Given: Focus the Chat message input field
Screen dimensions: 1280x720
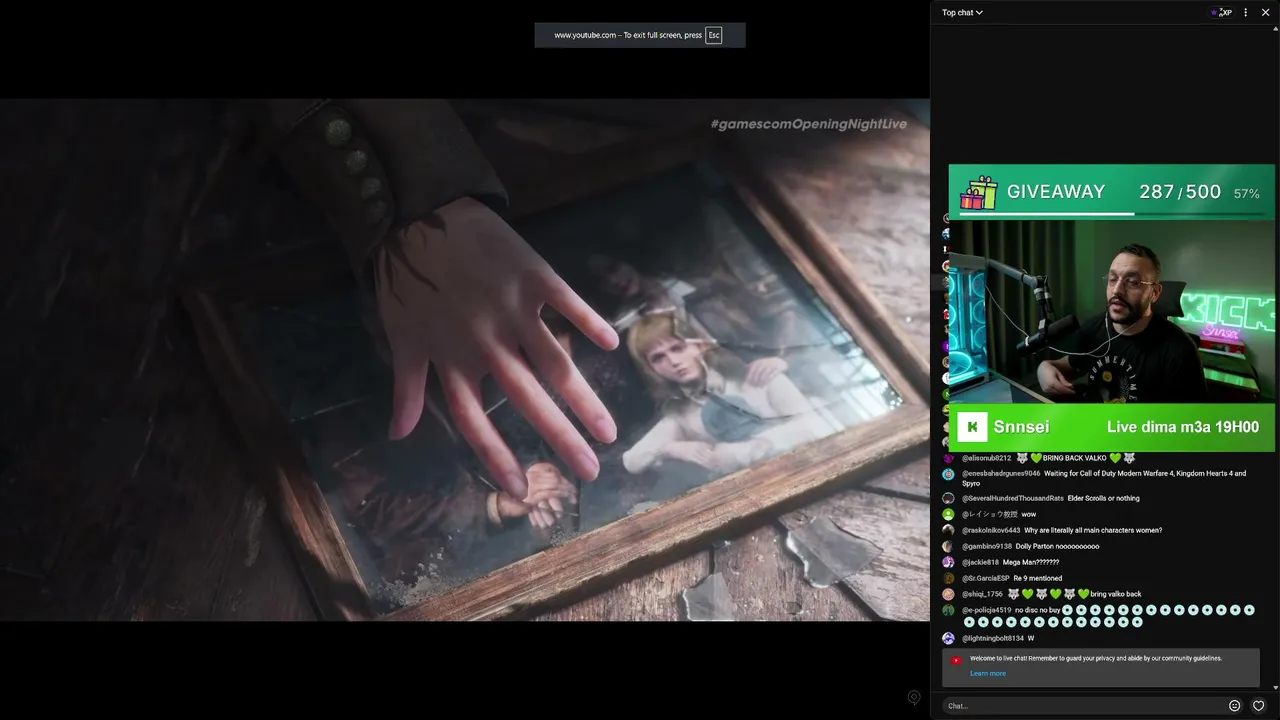Looking at the screenshot, I should pos(1085,706).
